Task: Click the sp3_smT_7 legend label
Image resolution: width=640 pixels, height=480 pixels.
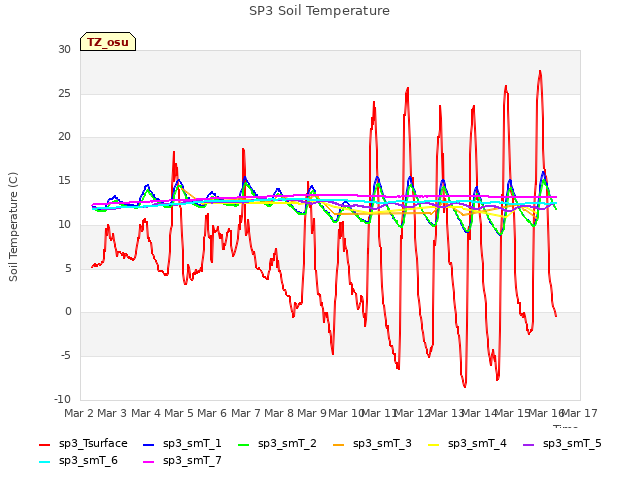Action: point(192,460)
